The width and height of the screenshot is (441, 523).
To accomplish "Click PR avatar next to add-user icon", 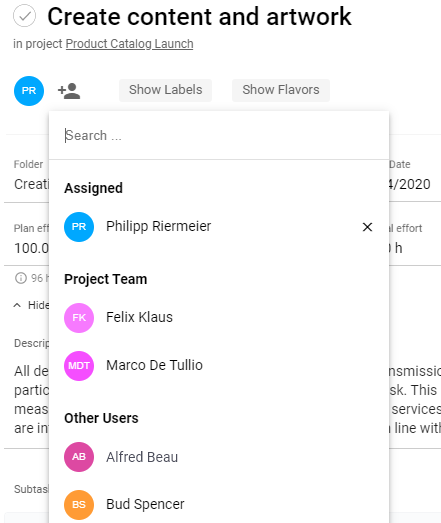I will click(29, 91).
